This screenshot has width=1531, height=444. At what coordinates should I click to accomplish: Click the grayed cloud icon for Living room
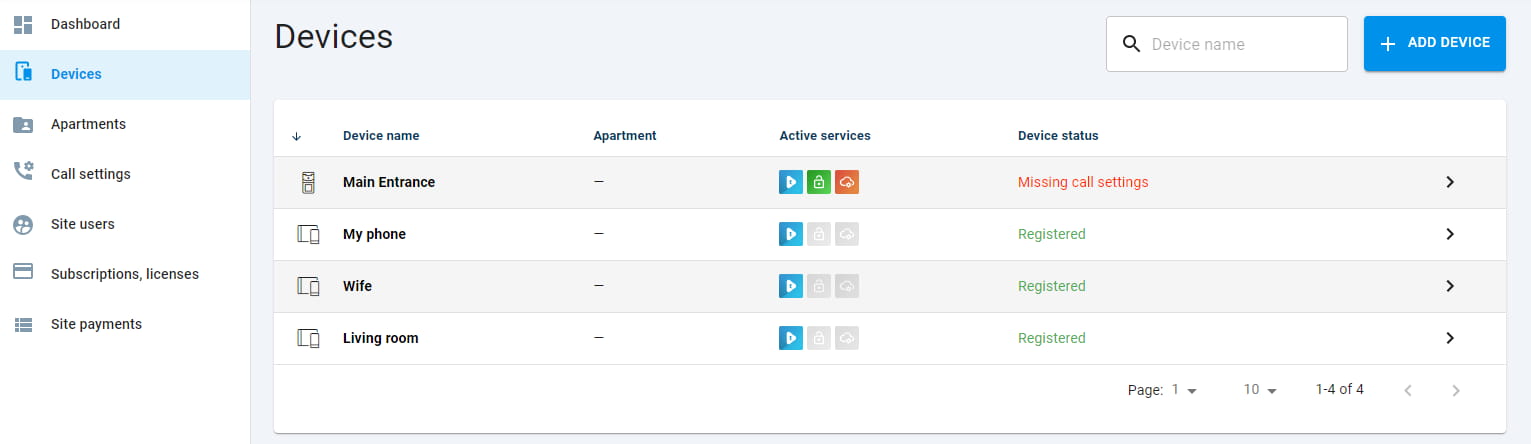point(847,338)
